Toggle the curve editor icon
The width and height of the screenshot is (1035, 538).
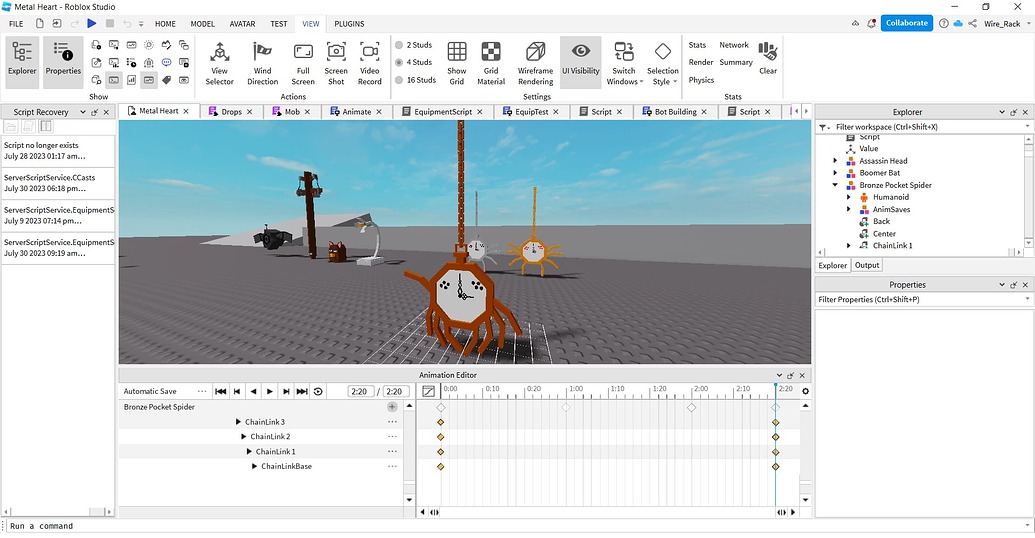[x=428, y=391]
